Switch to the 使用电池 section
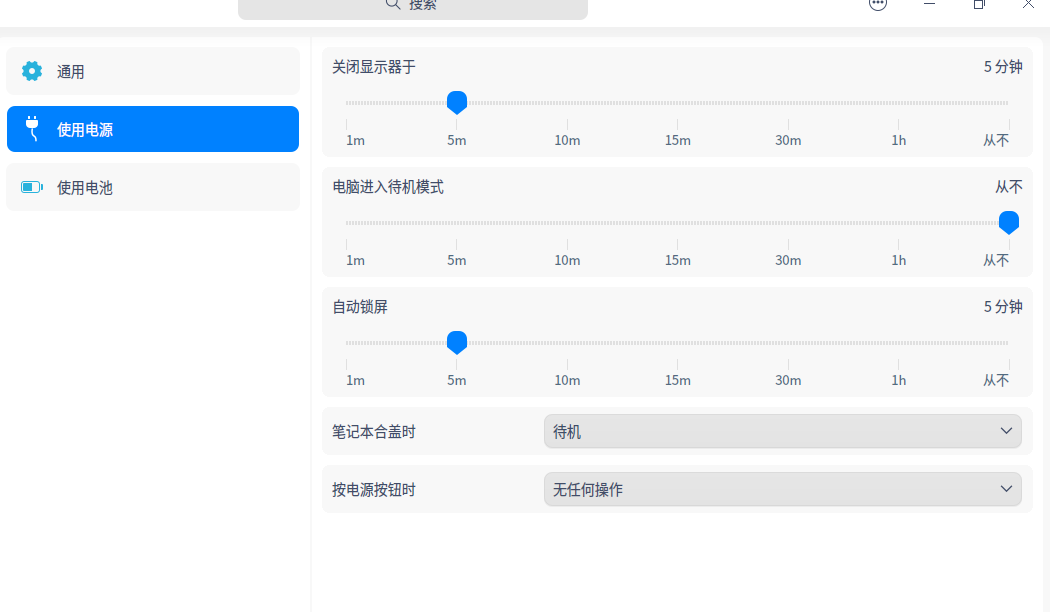 152,186
